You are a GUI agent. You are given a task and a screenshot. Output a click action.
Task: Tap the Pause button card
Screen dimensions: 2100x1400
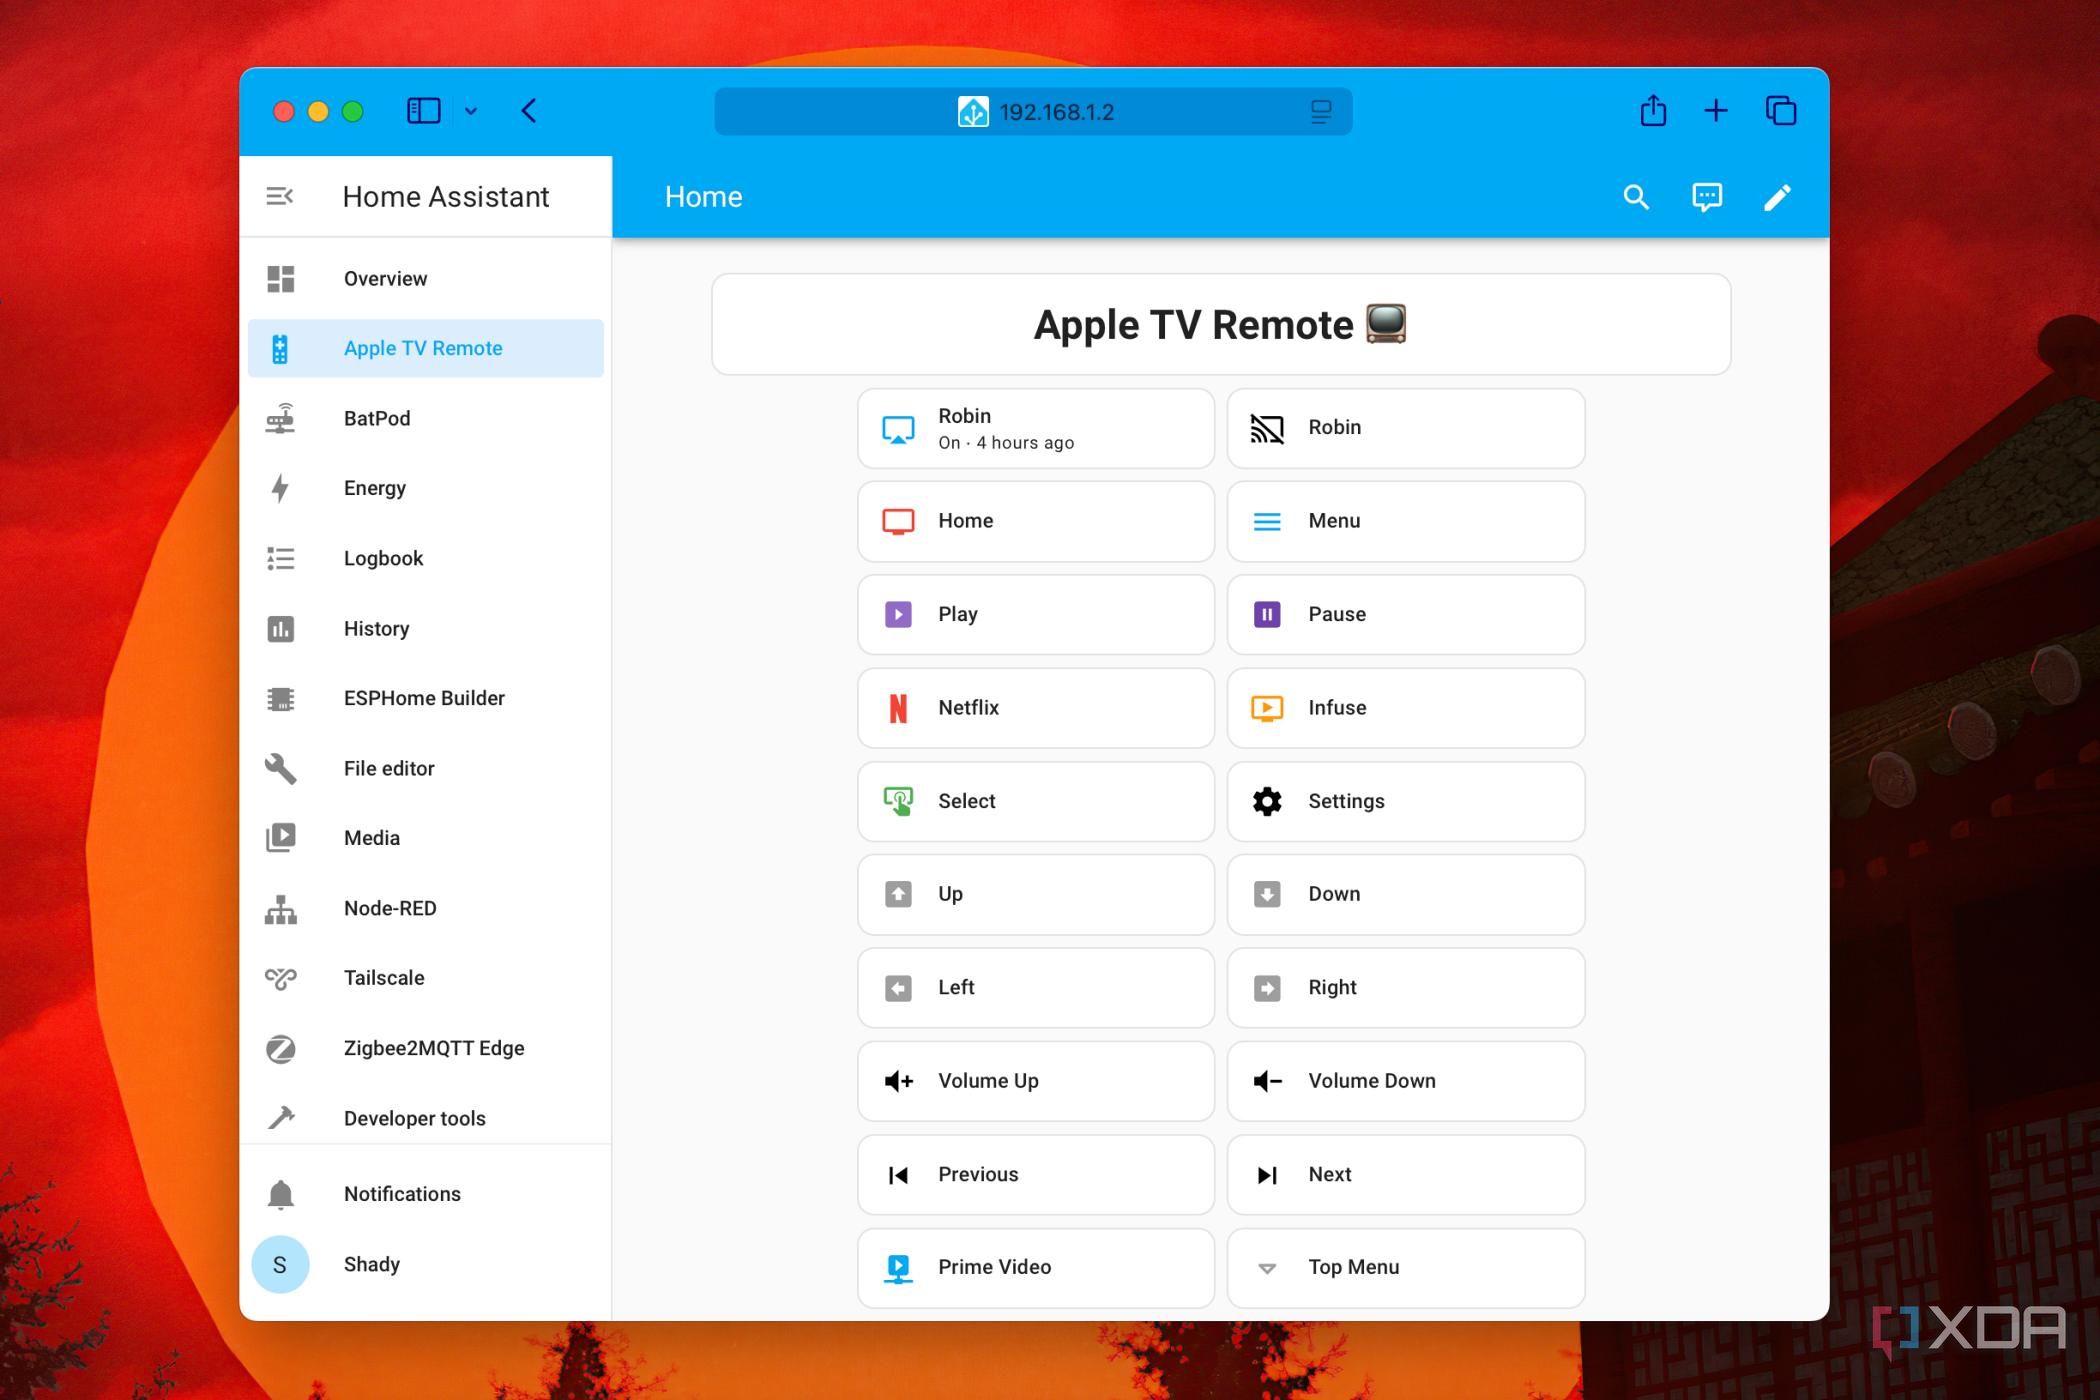pyautogui.click(x=1406, y=614)
